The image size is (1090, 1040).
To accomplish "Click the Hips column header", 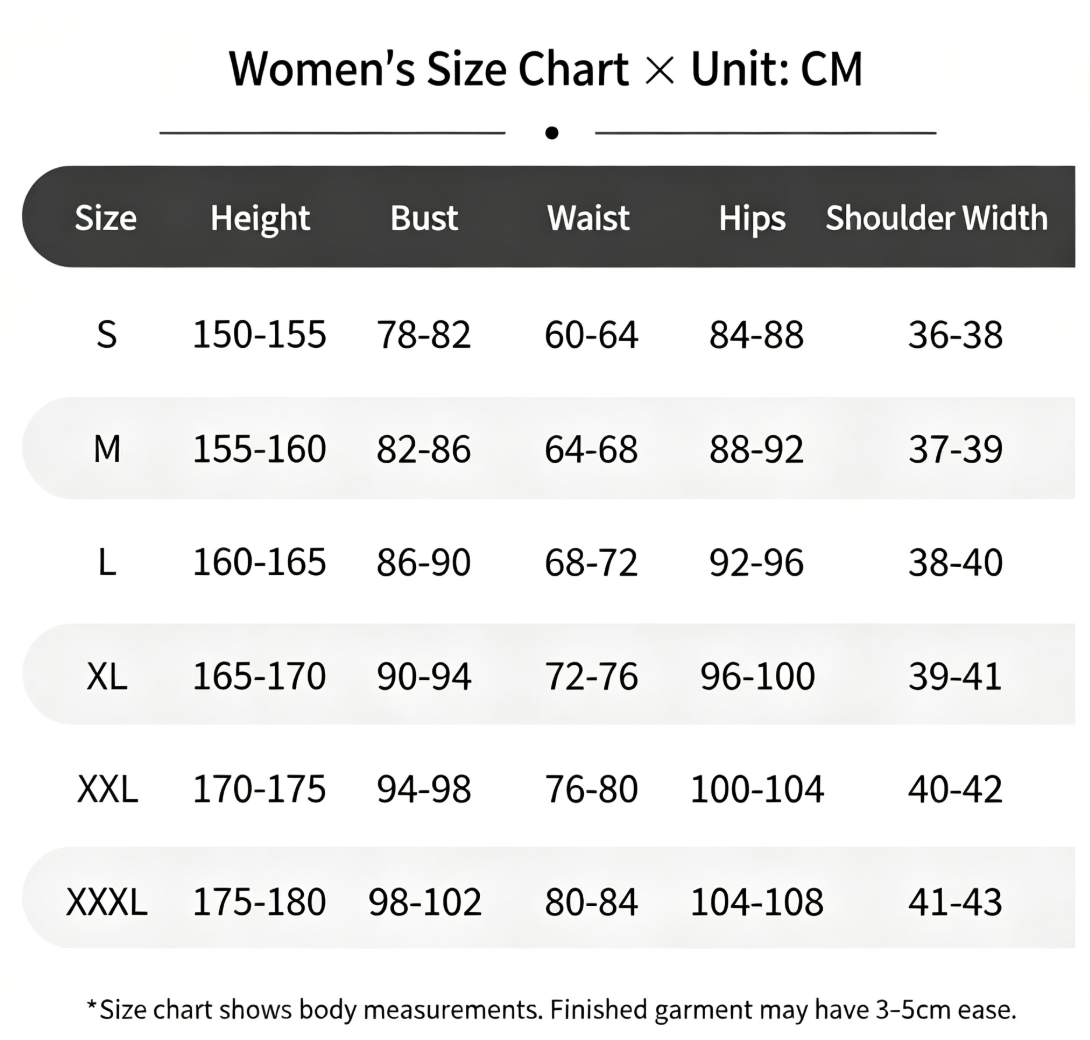I will 752,220.
